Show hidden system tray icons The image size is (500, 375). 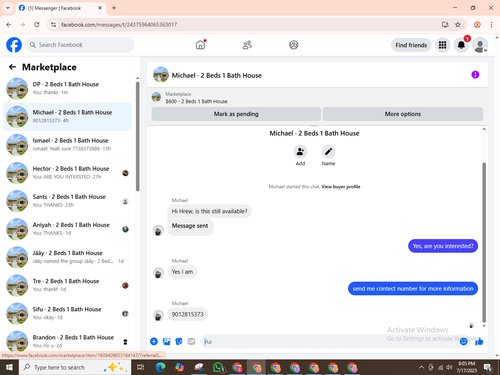coord(421,367)
